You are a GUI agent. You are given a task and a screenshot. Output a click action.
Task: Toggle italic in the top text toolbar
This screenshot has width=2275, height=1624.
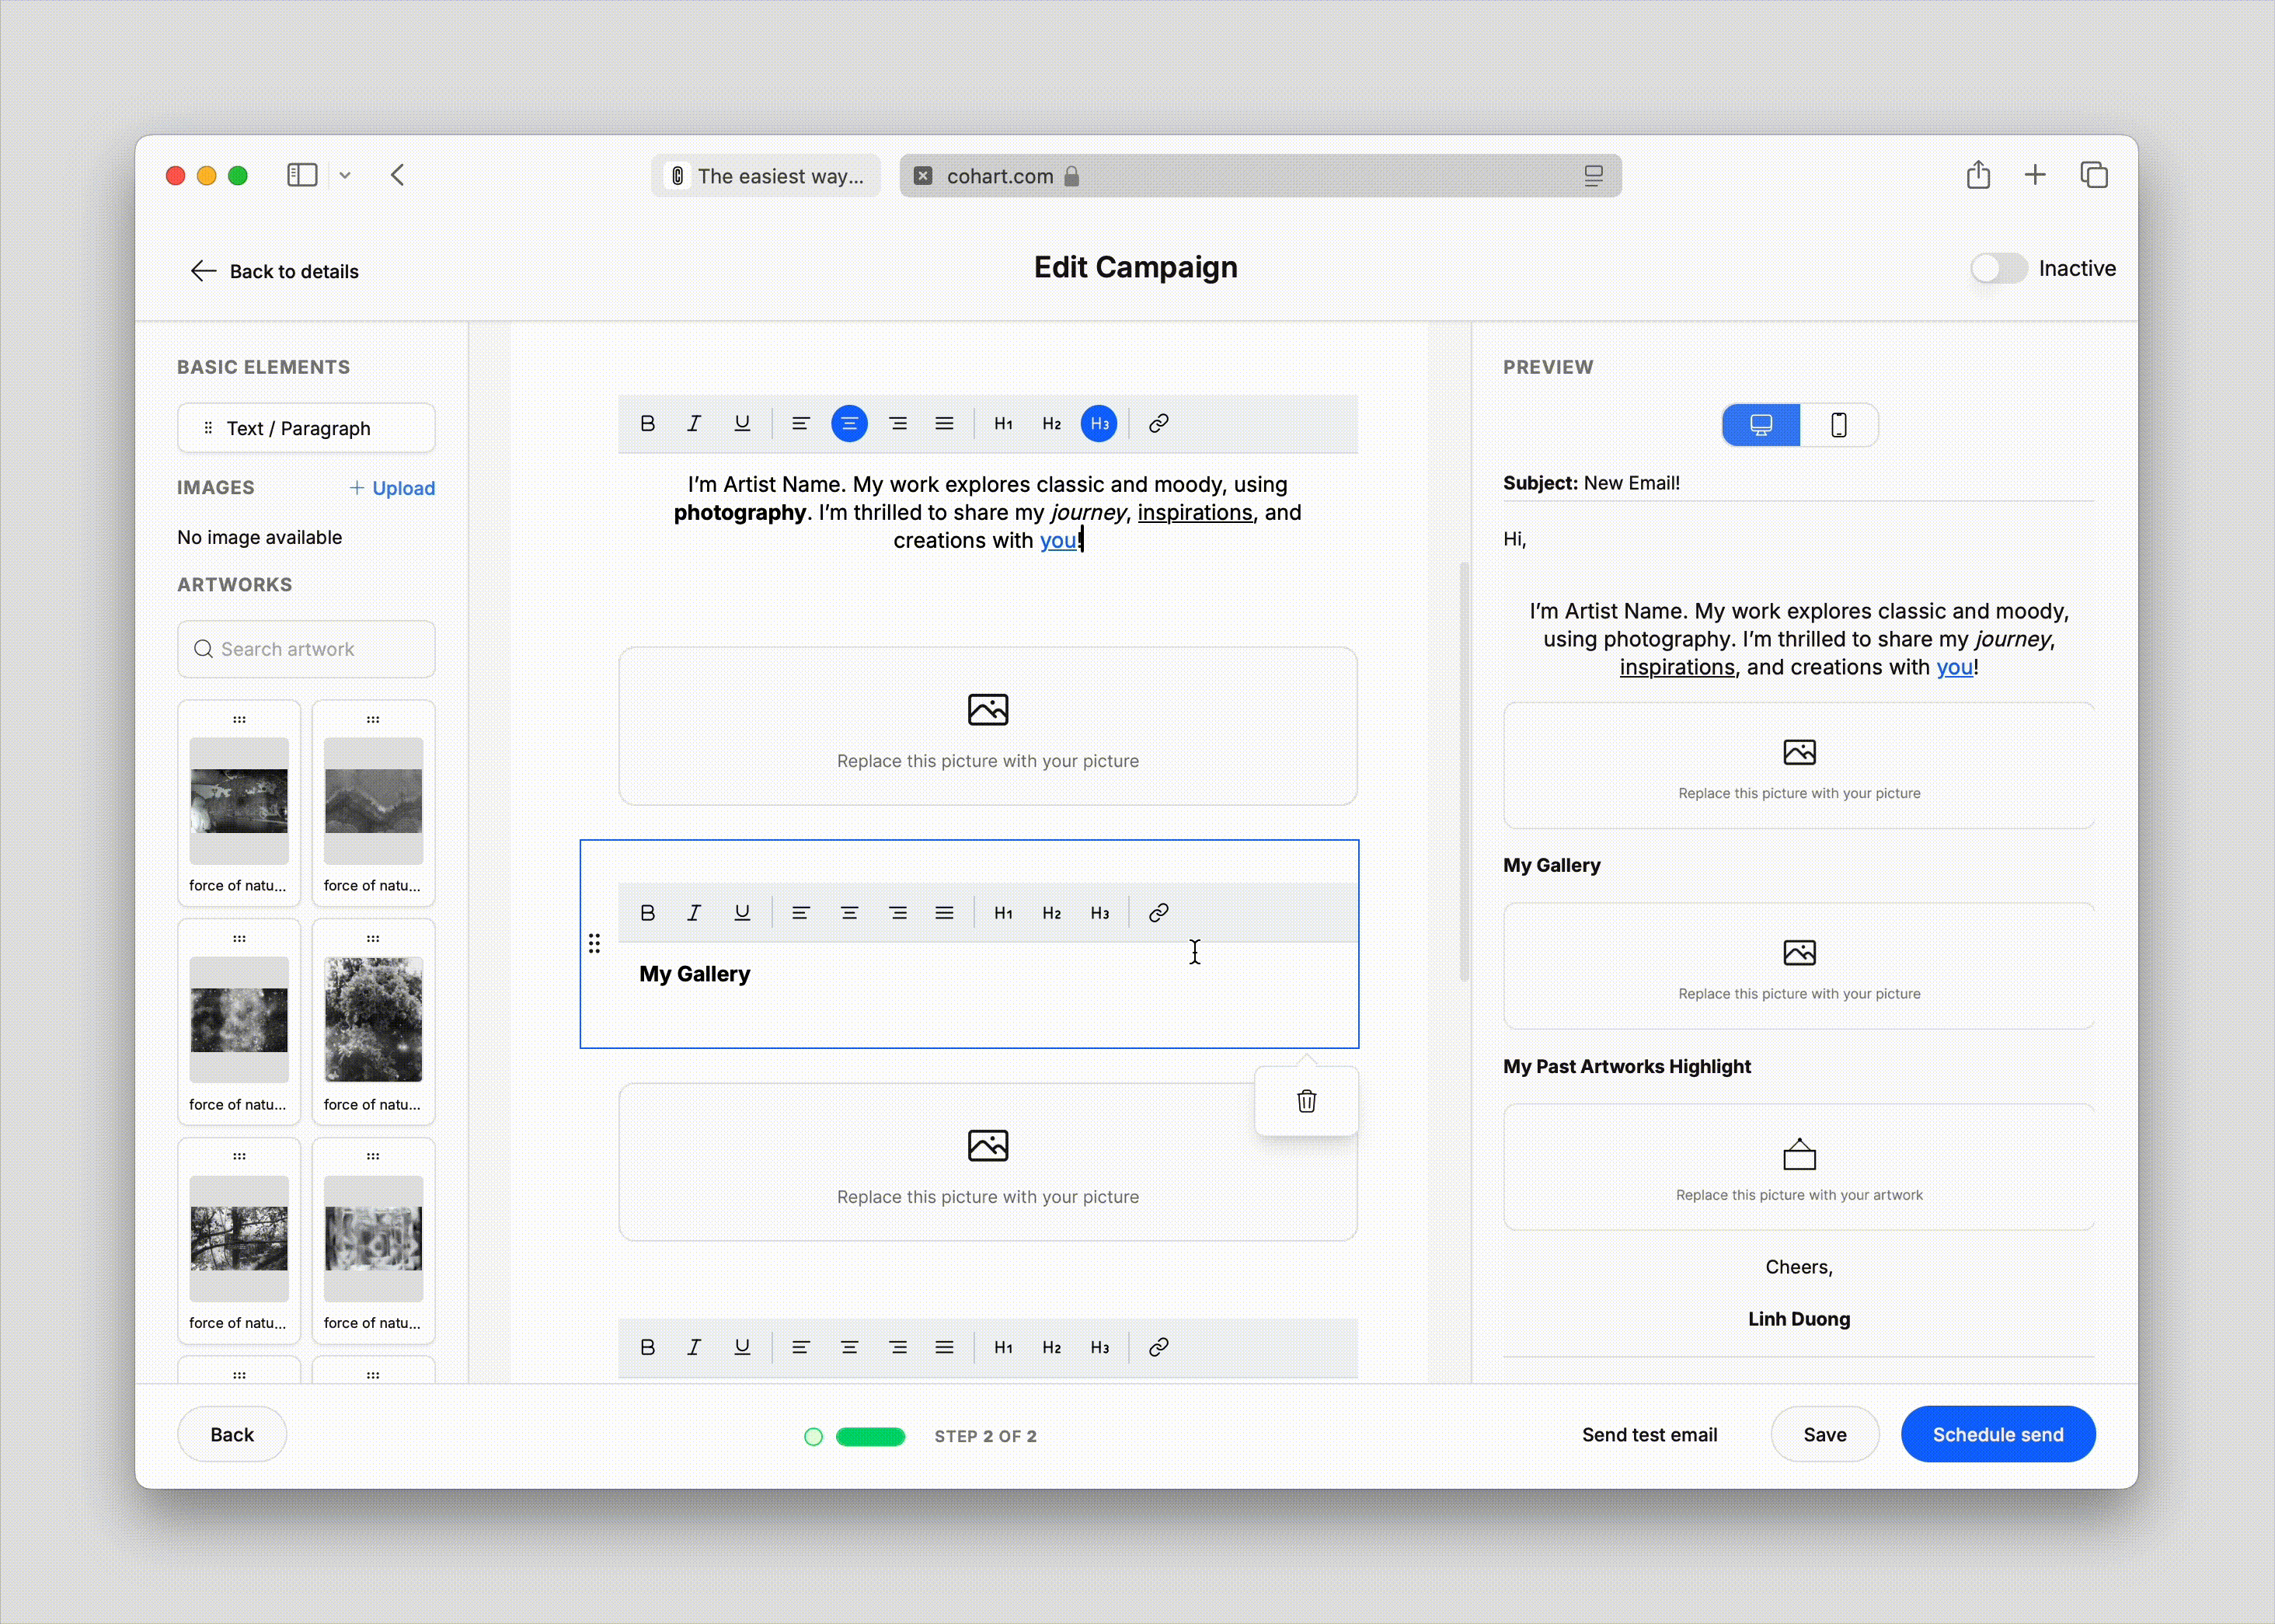click(x=694, y=424)
